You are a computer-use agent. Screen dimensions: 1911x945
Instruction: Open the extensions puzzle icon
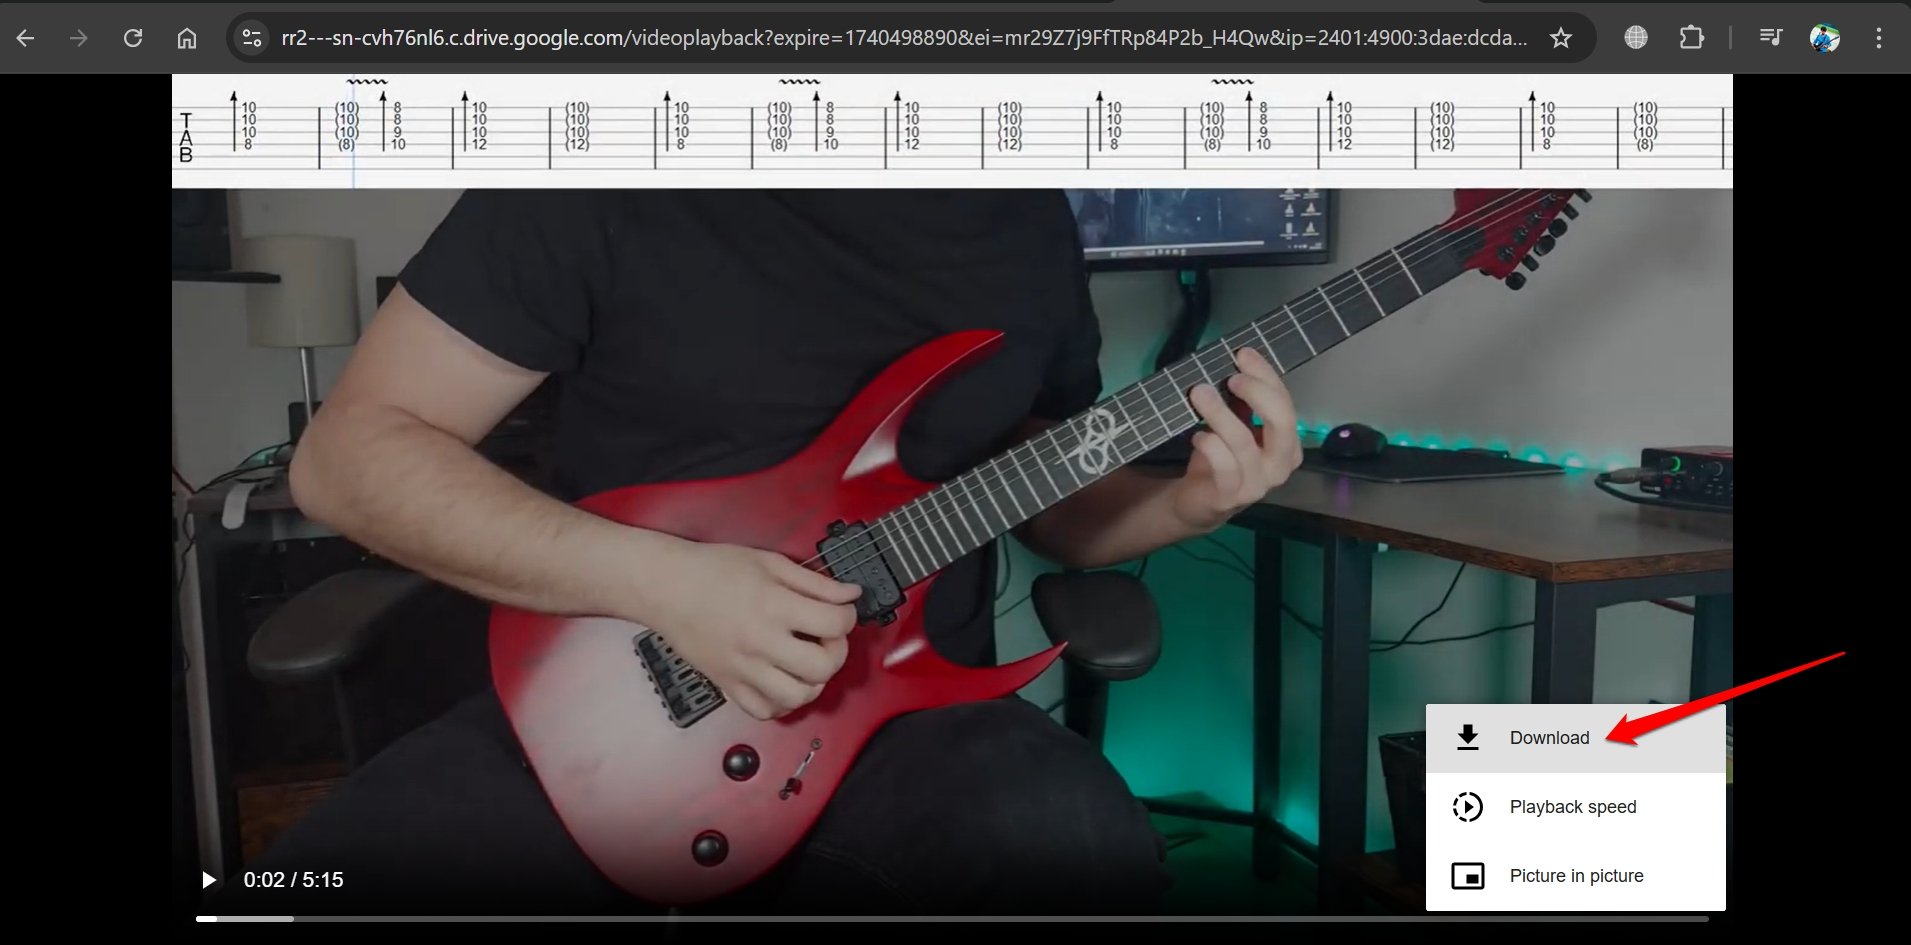[1691, 38]
